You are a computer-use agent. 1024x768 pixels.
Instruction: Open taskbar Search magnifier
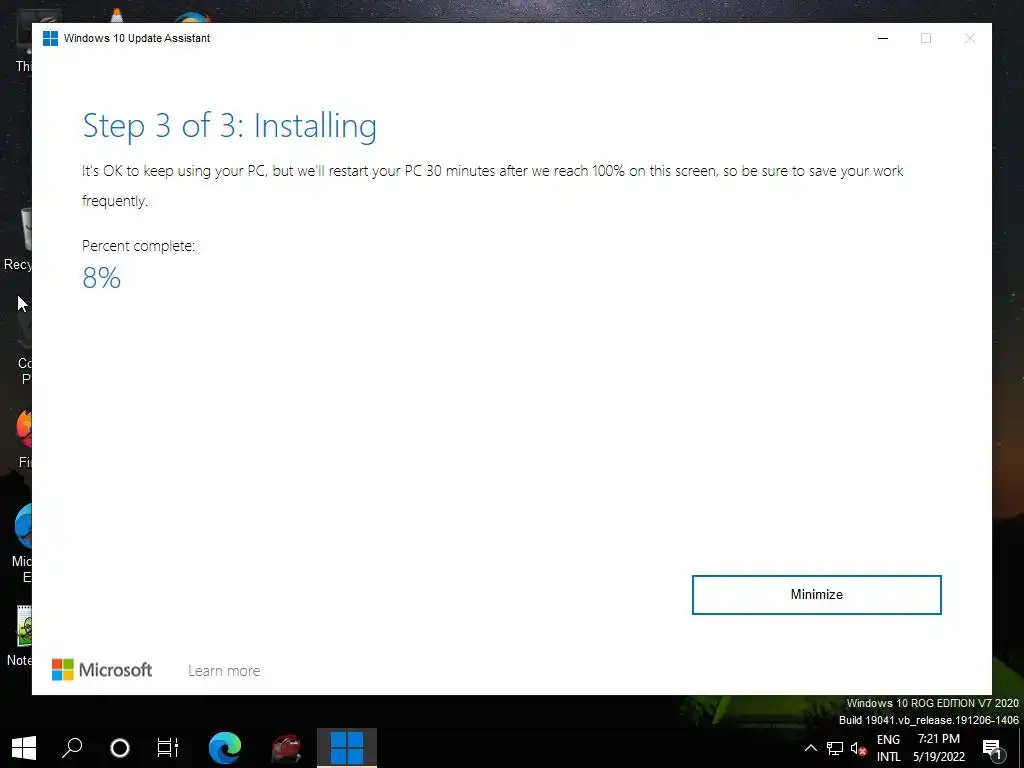pos(72,748)
